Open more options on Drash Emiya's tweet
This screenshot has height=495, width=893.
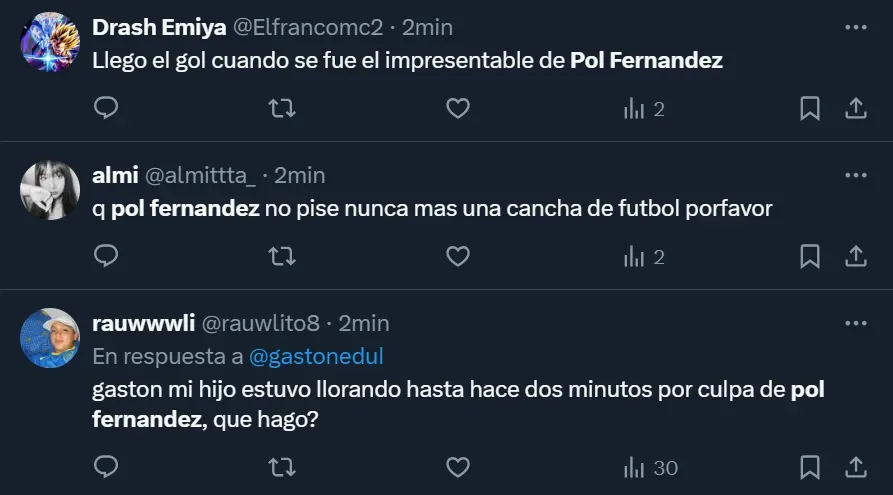[x=856, y=28]
